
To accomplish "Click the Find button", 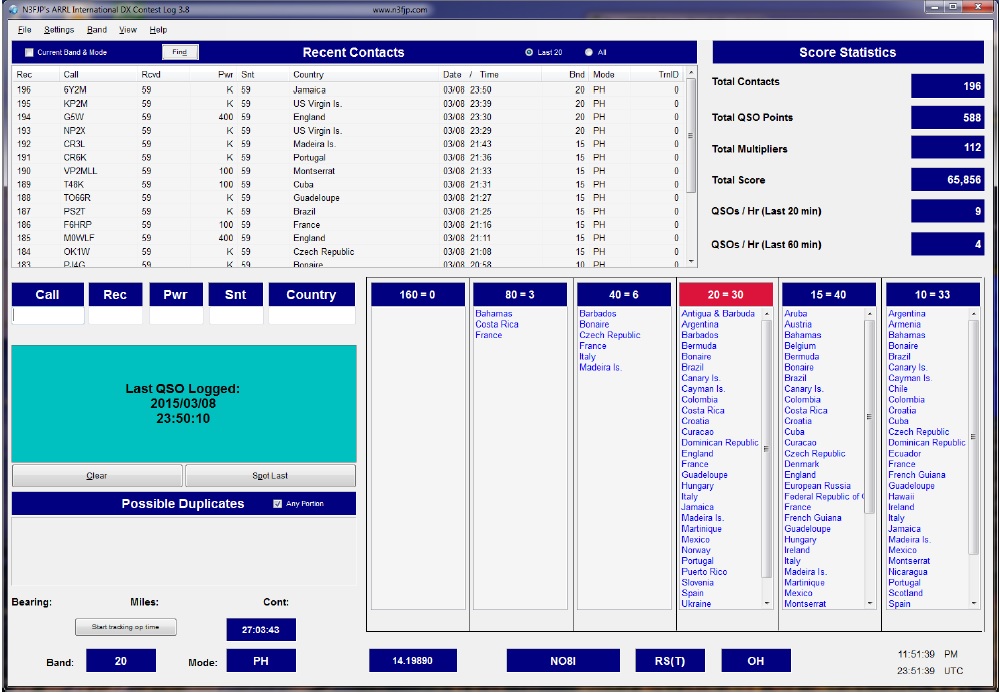I will click(x=180, y=52).
